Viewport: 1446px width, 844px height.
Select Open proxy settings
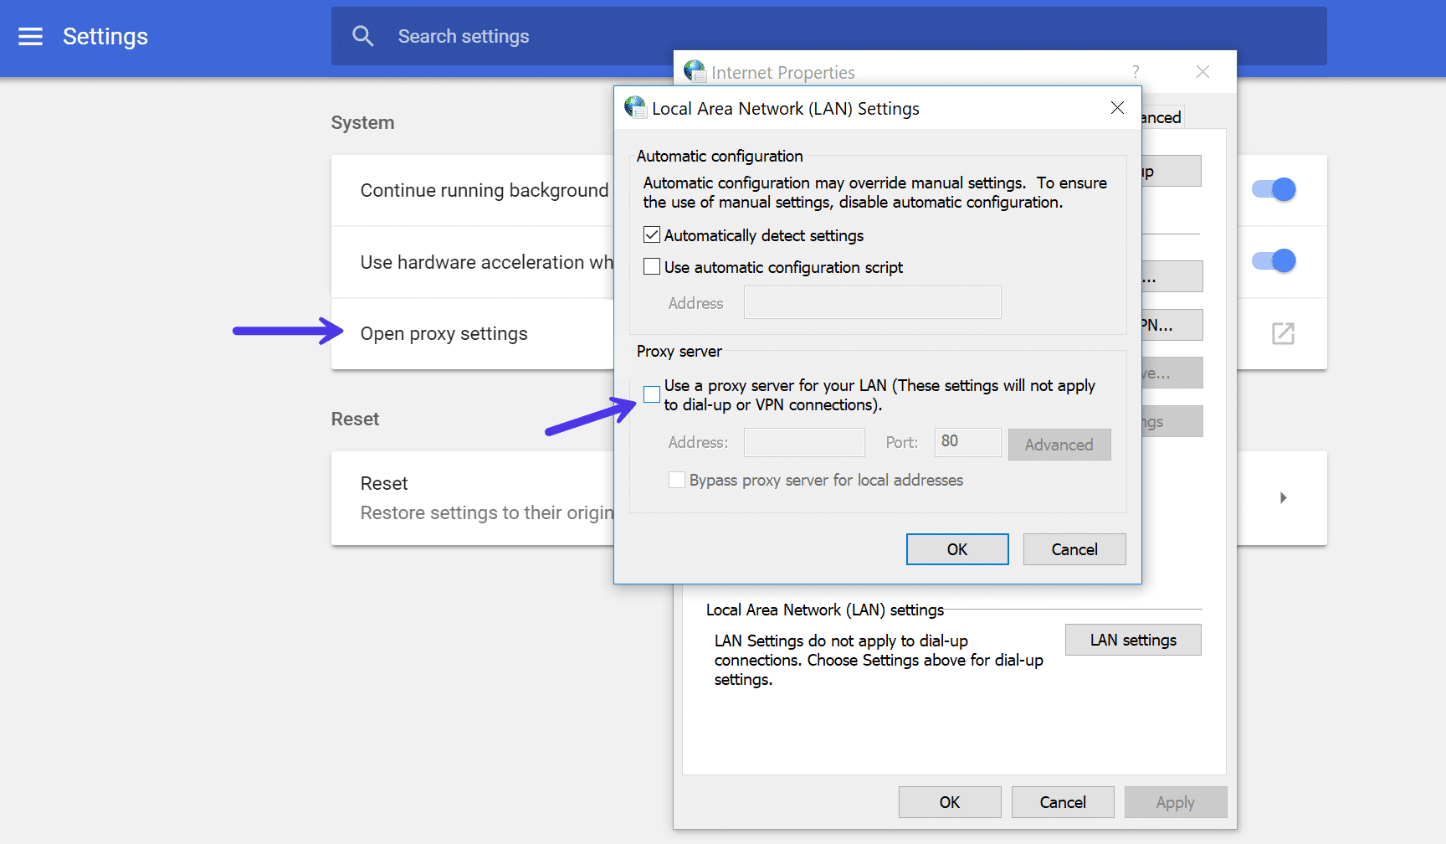[x=444, y=333]
